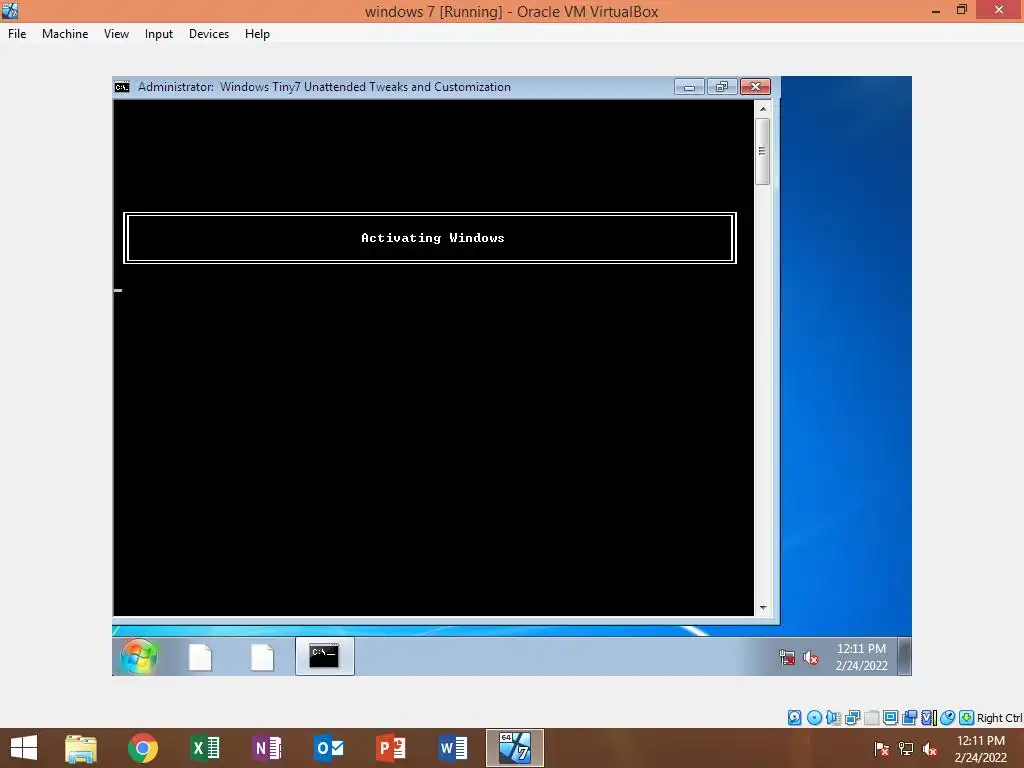Open the Machine menu
The height and width of the screenshot is (768, 1024).
coord(65,34)
